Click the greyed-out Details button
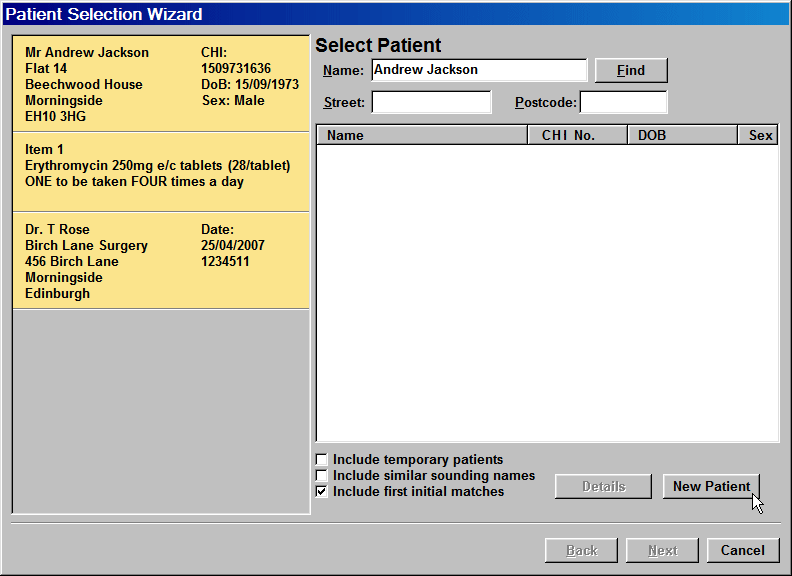The width and height of the screenshot is (792, 576). pyautogui.click(x=603, y=487)
